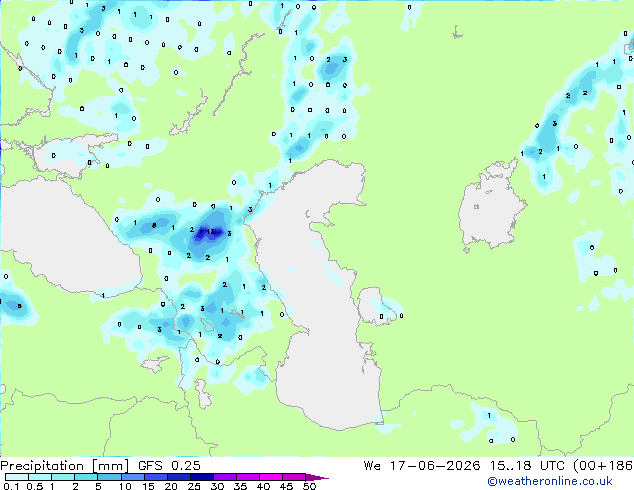This screenshot has width=634, height=490.
Task: Click the legend label "45"
Action: tap(286, 486)
